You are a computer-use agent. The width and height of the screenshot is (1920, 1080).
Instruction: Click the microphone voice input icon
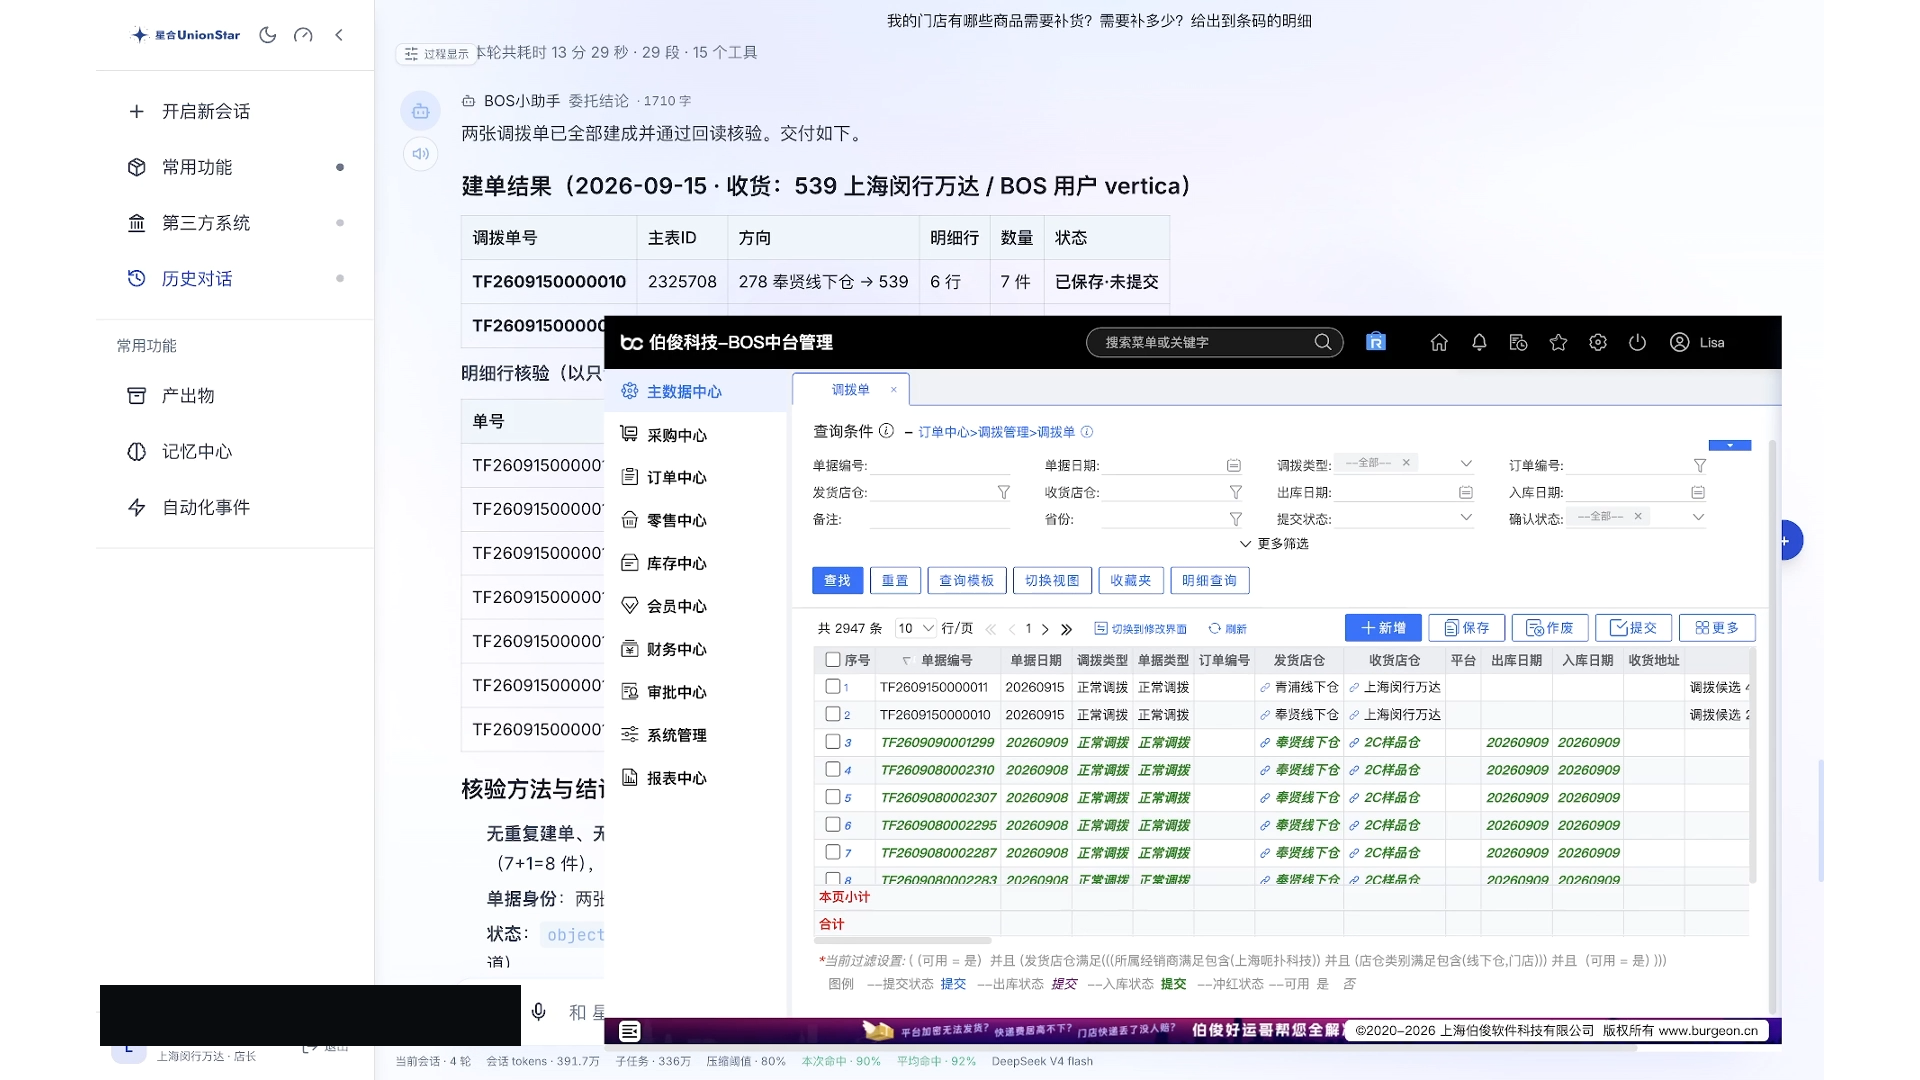[539, 1012]
